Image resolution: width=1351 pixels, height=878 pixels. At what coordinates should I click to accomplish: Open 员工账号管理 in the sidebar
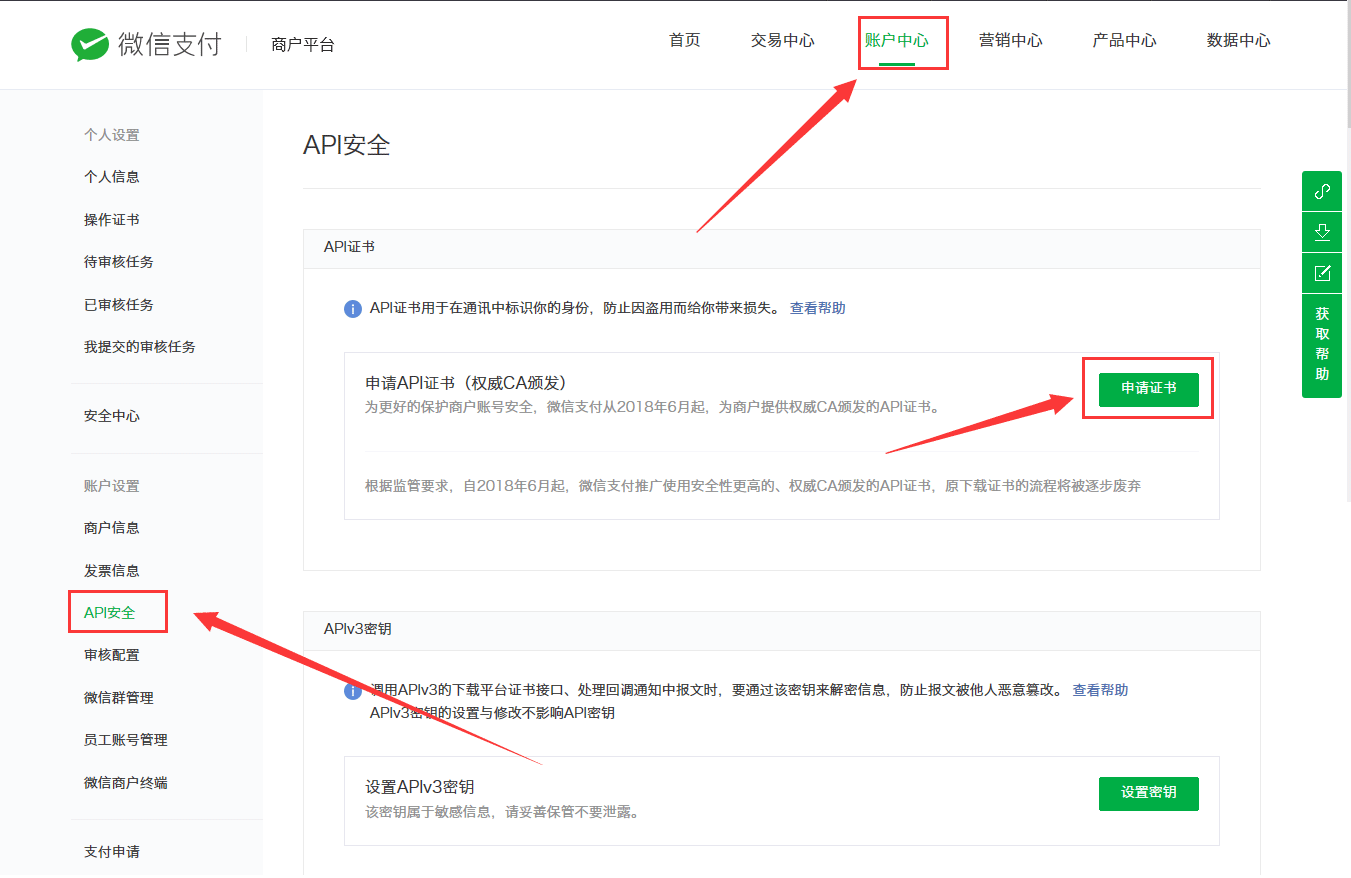pyautogui.click(x=126, y=740)
